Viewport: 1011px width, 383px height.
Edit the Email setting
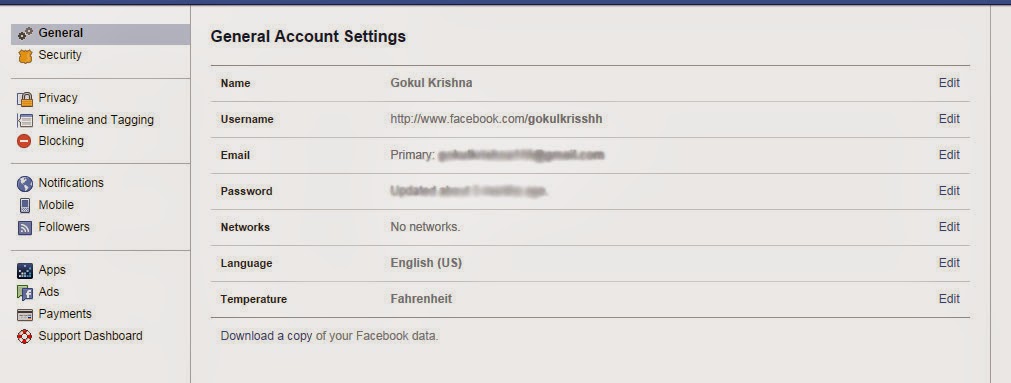(x=949, y=155)
